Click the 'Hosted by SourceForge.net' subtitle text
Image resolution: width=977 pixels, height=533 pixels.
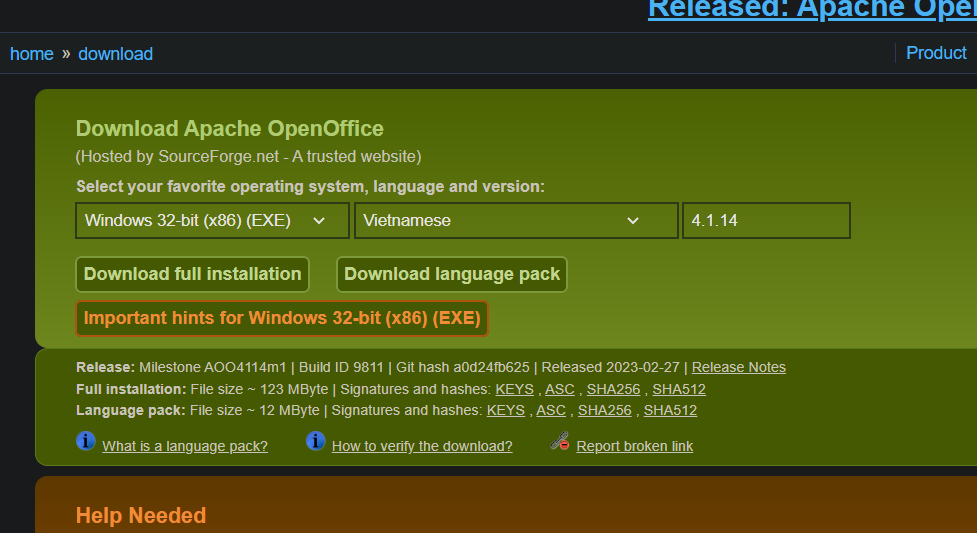coord(248,156)
